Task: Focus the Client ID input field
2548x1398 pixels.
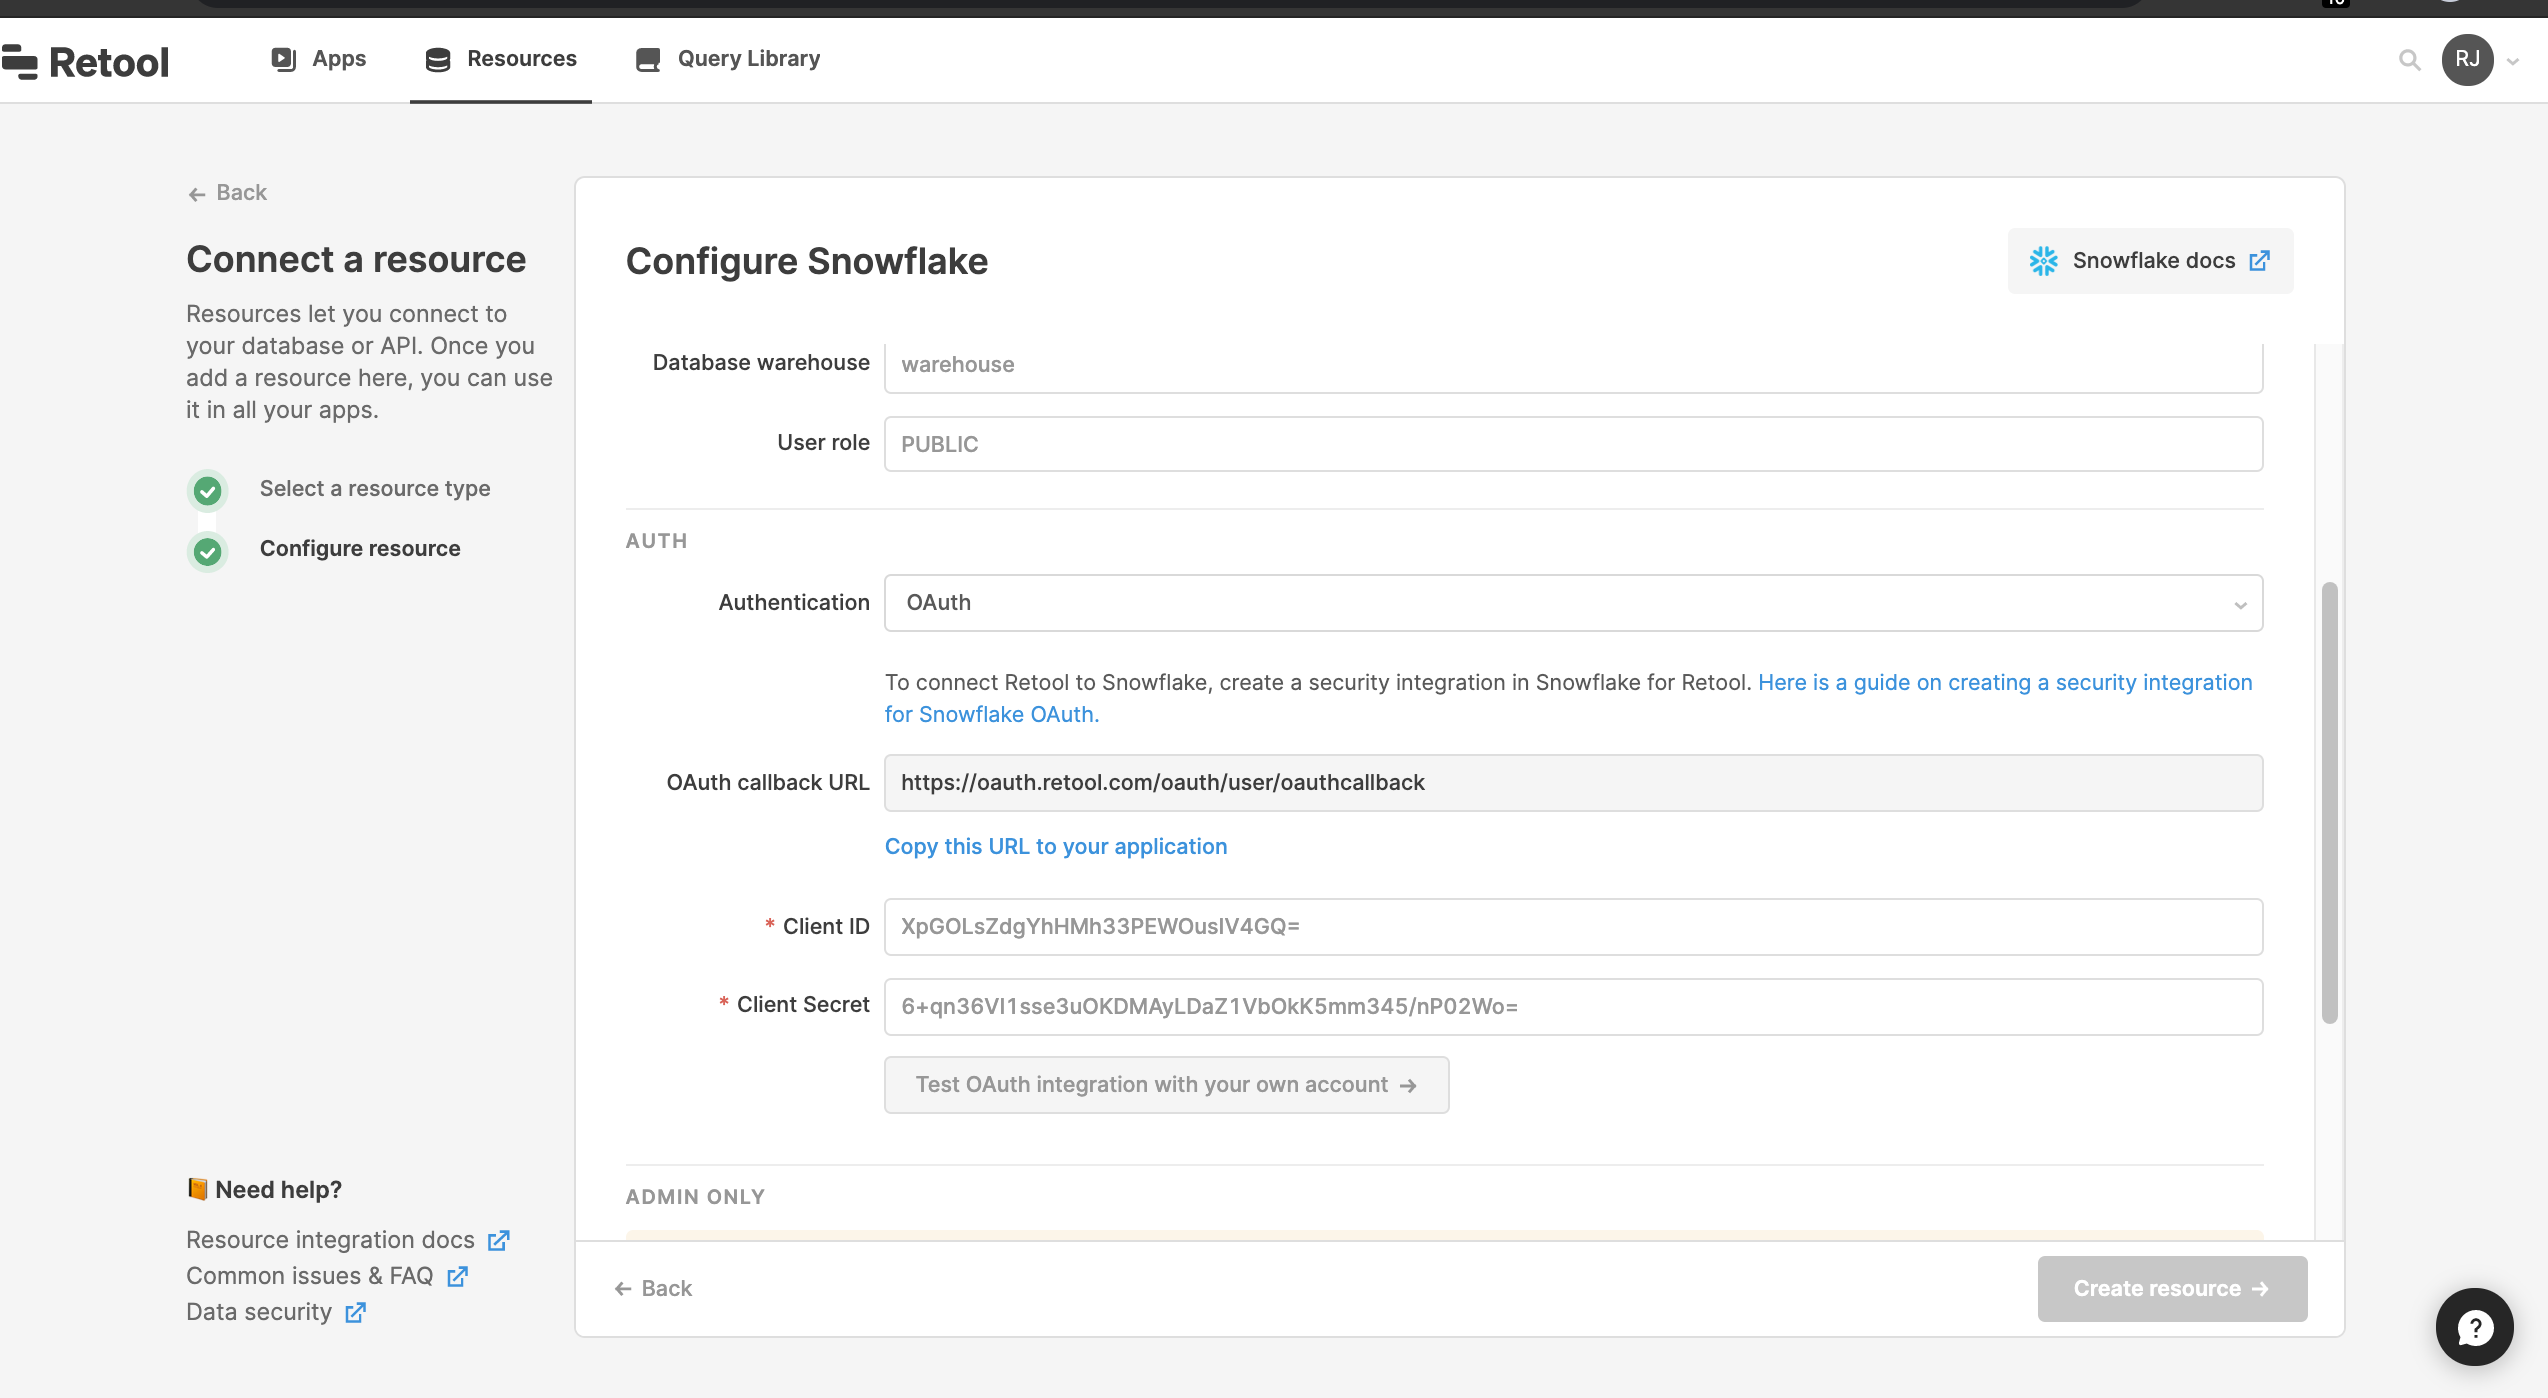Action: click(1573, 926)
